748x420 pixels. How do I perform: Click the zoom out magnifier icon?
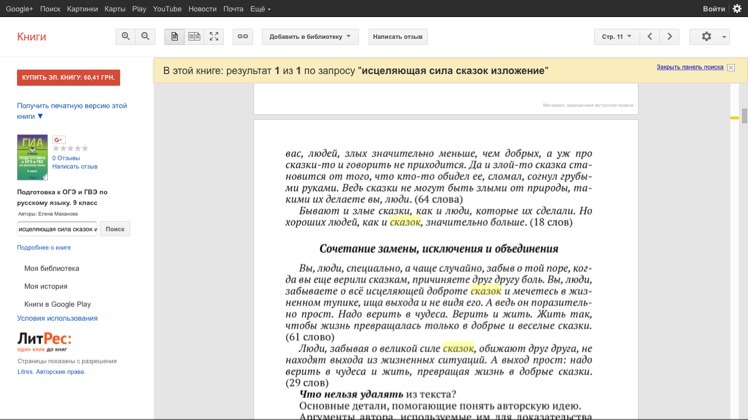146,37
